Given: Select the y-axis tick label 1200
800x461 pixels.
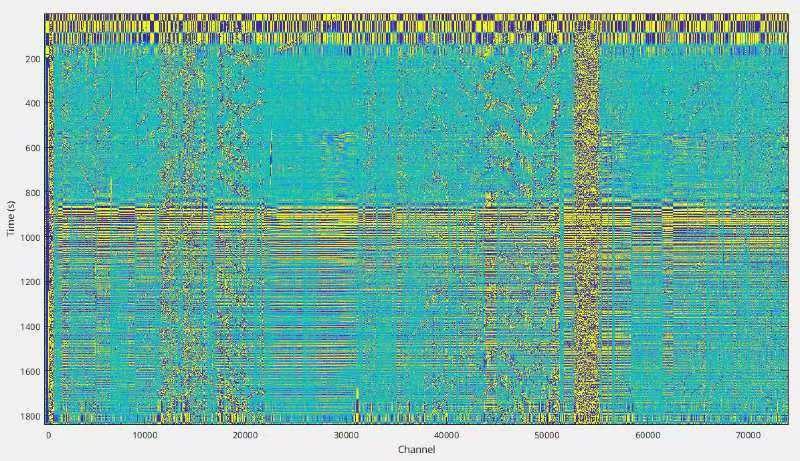Looking at the screenshot, I should click(x=30, y=282).
